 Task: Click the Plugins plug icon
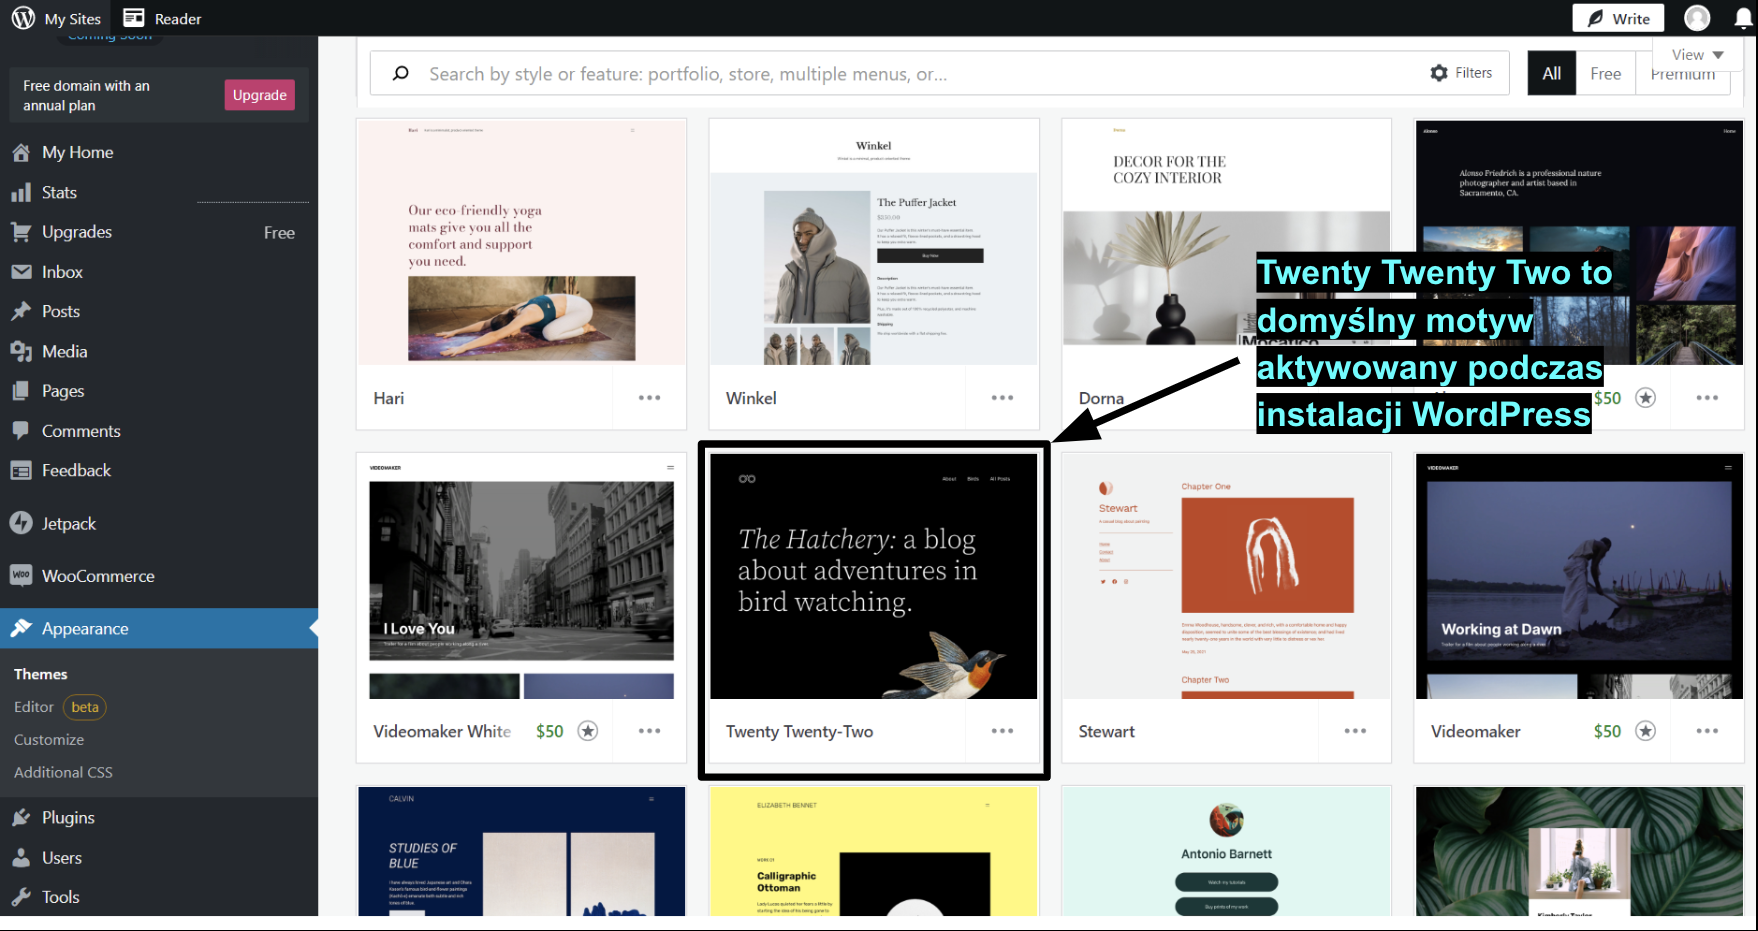point(21,818)
